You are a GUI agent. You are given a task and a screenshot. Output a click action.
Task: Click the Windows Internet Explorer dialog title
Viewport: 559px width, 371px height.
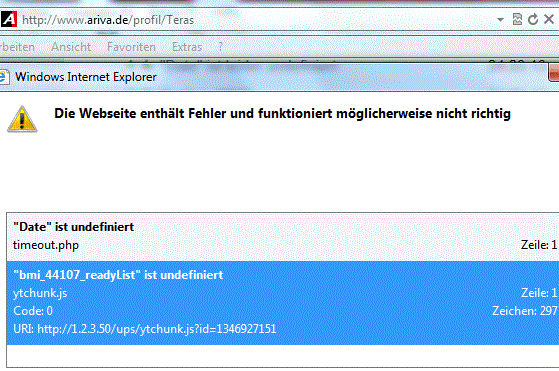tap(86, 77)
